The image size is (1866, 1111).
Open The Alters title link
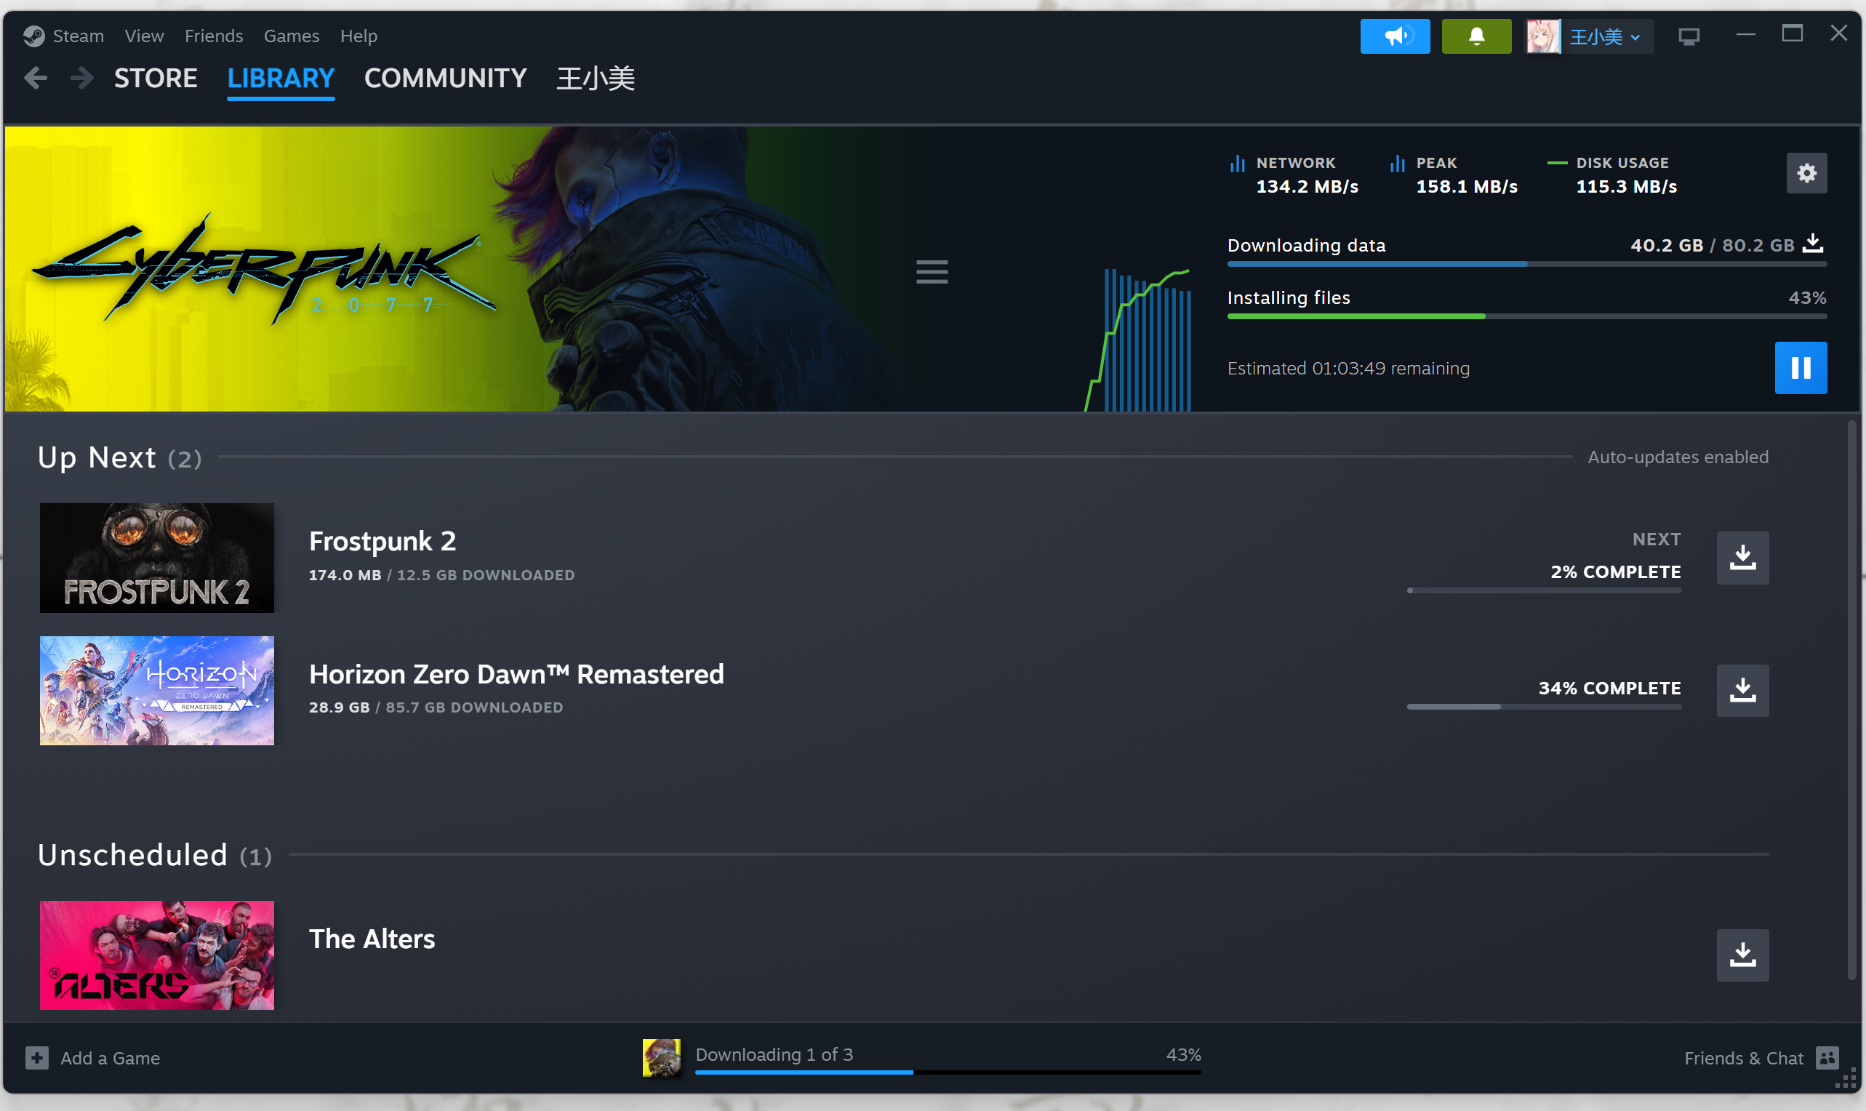[372, 939]
